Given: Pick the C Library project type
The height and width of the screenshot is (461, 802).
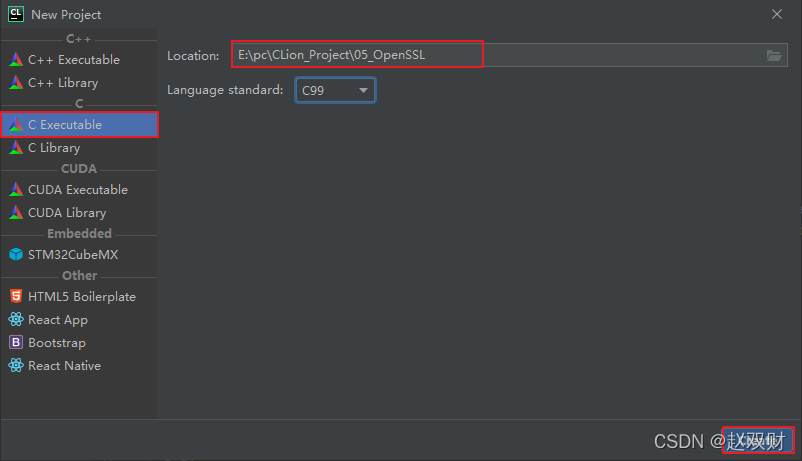Looking at the screenshot, I should click(x=79, y=148).
